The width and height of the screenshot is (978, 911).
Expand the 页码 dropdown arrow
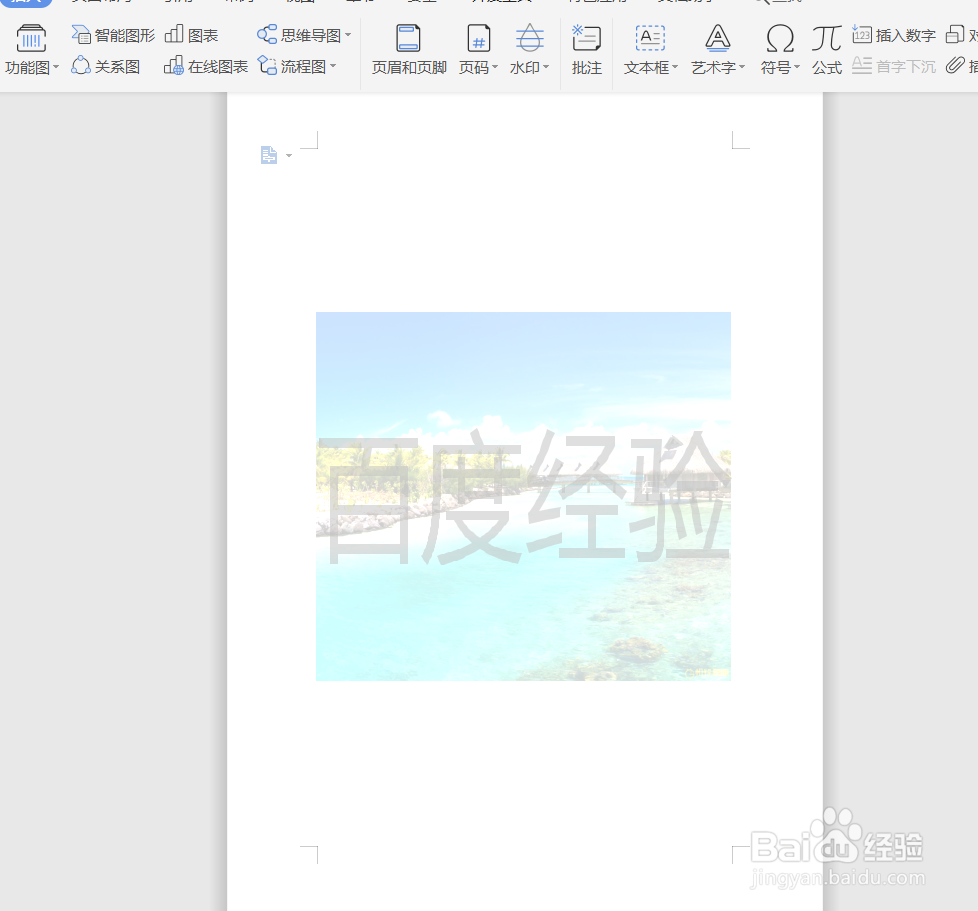(495, 67)
